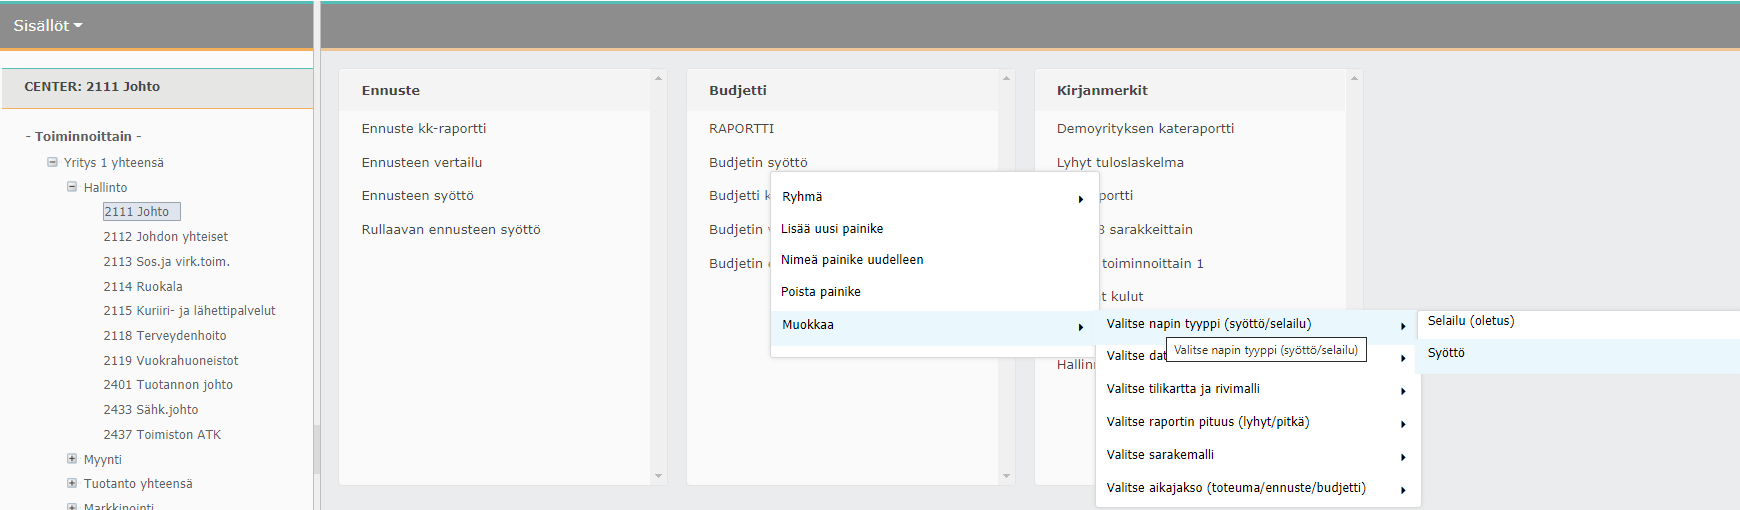Open the Sisällöt dropdown menu

point(47,26)
